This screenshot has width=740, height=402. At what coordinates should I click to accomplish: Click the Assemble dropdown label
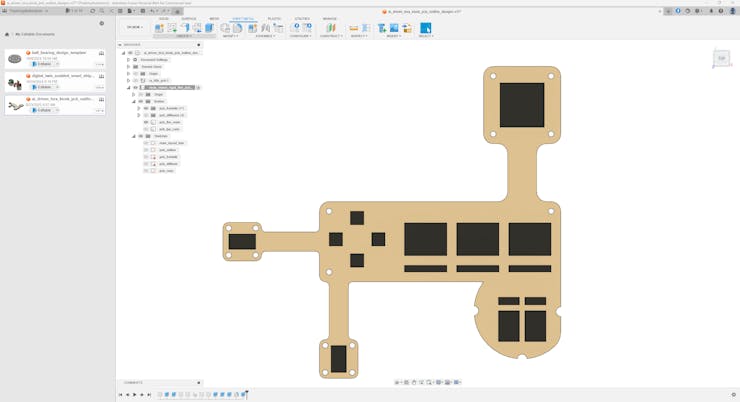[x=264, y=36]
